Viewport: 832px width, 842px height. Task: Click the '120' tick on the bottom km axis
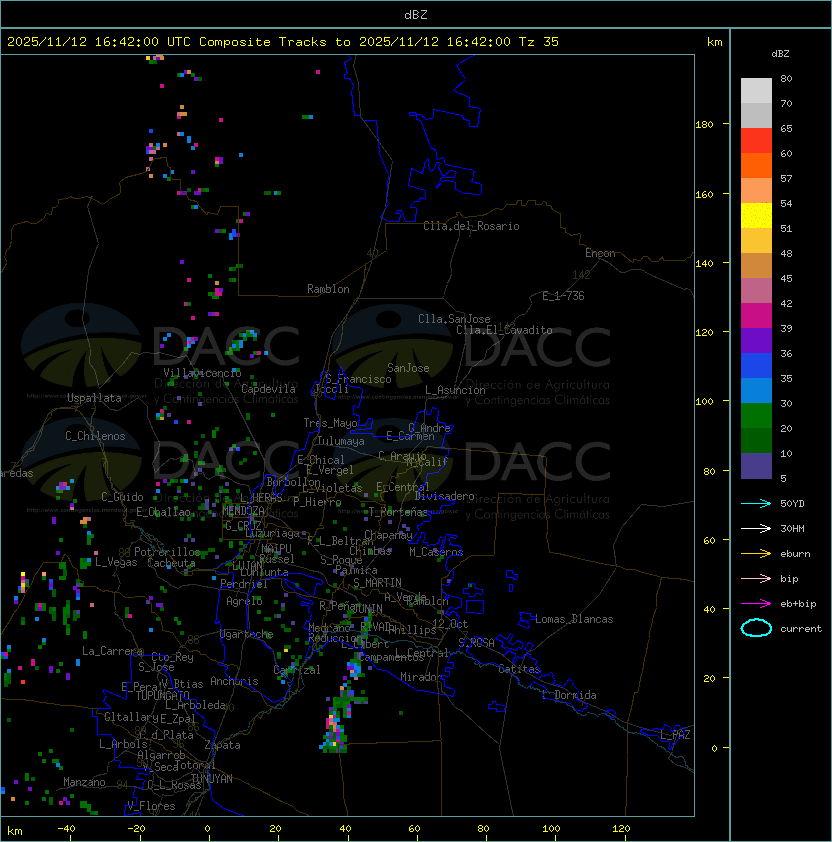(621, 828)
